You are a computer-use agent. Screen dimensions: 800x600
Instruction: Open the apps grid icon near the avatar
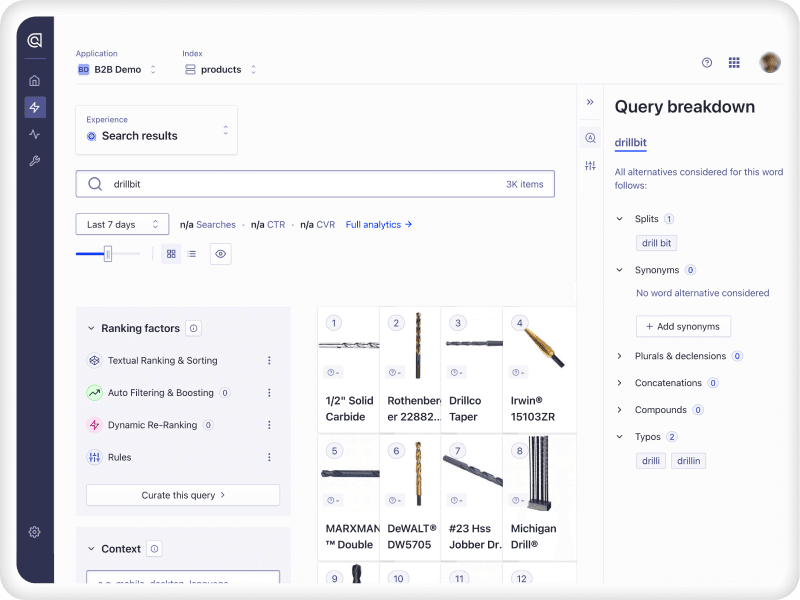[734, 62]
